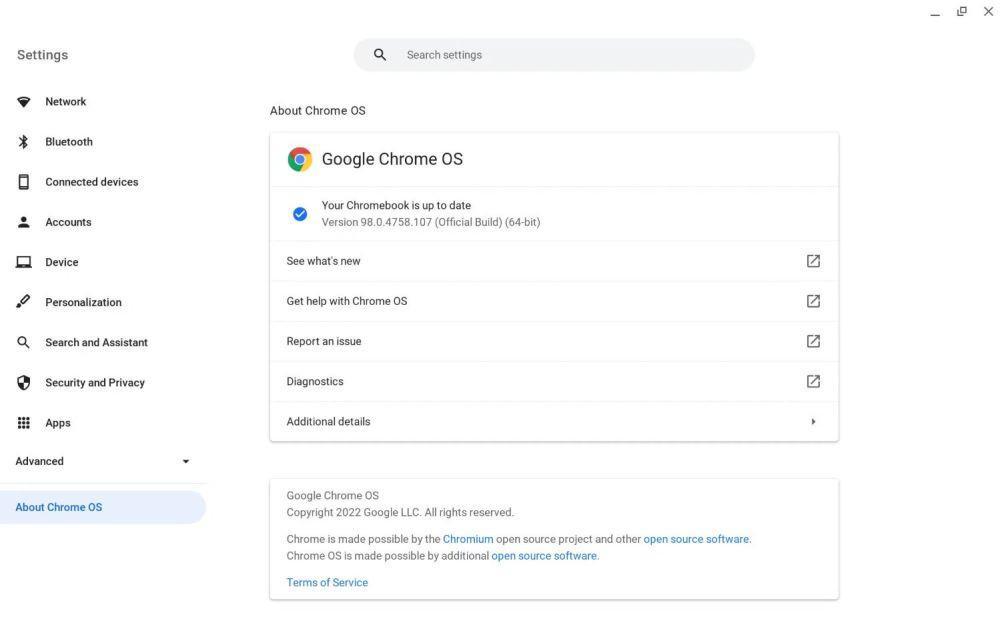
Task: Open the Terms of Service link
Action: (327, 582)
